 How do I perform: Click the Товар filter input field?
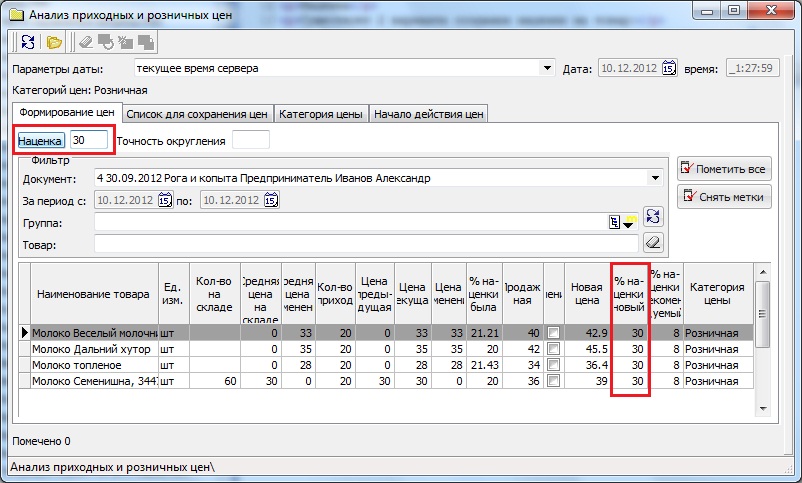(x=366, y=244)
